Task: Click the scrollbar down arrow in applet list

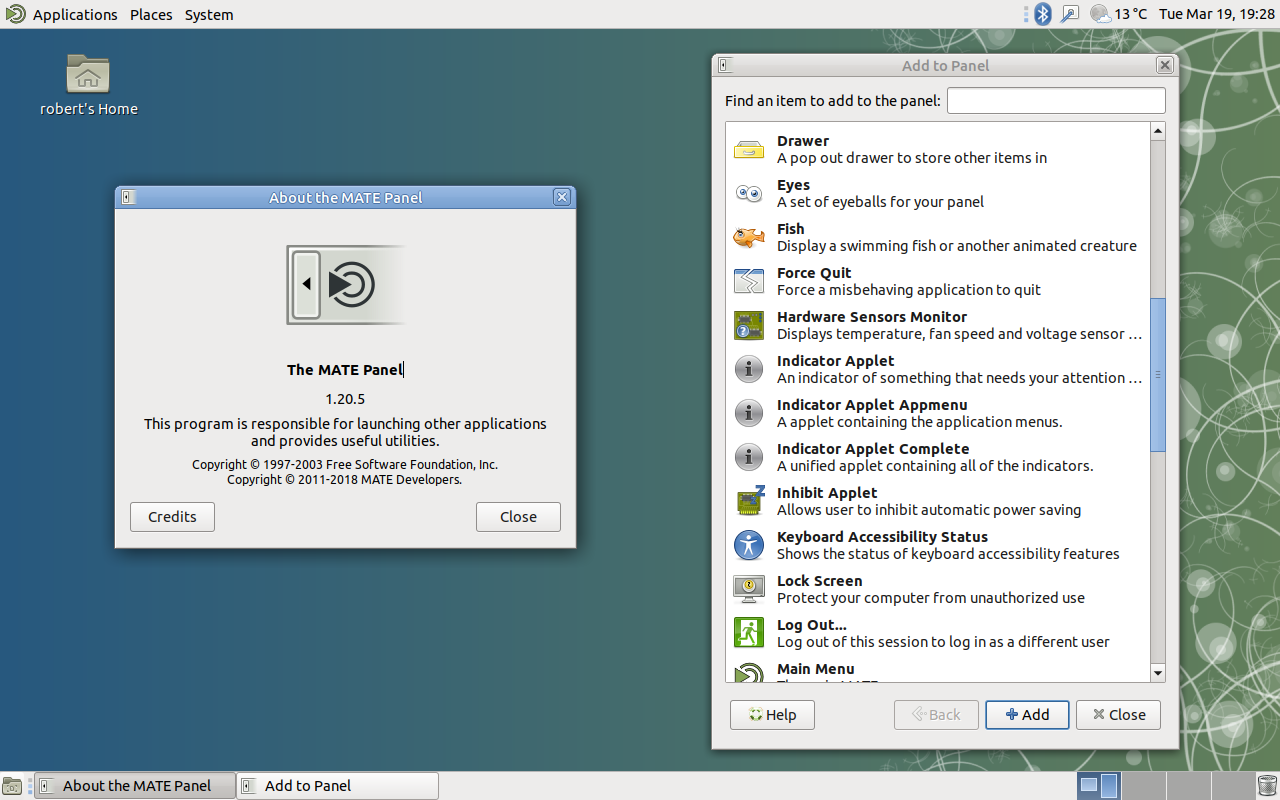Action: point(1158,673)
